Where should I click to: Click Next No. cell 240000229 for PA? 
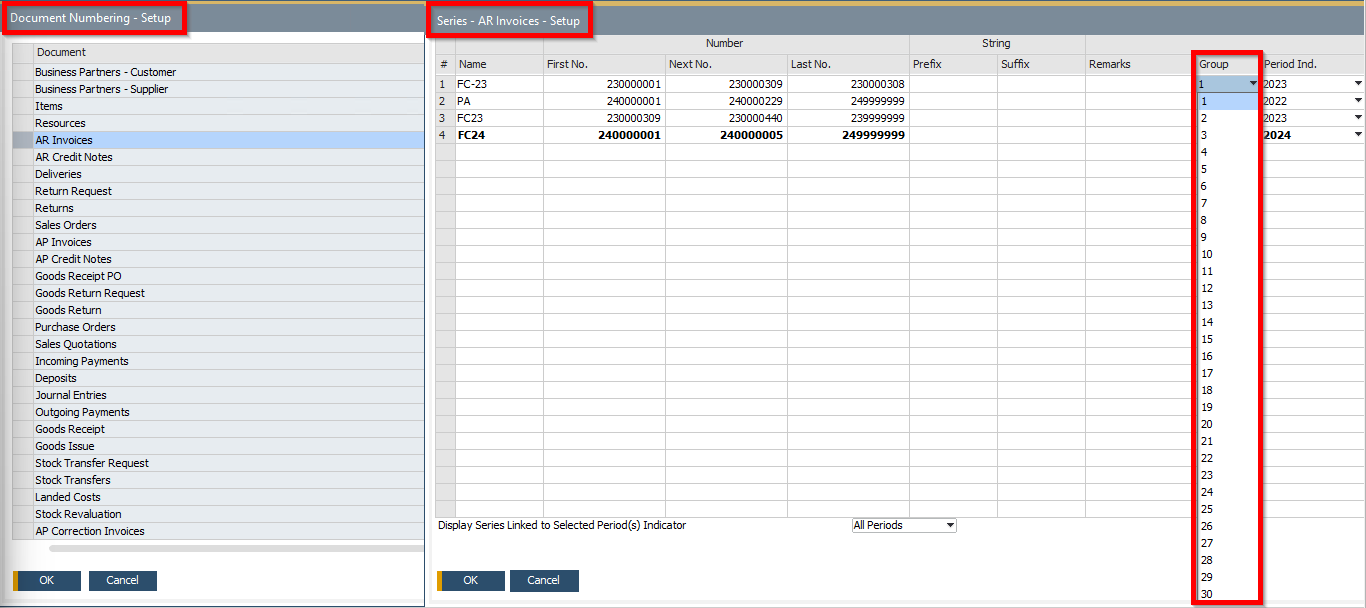[725, 101]
